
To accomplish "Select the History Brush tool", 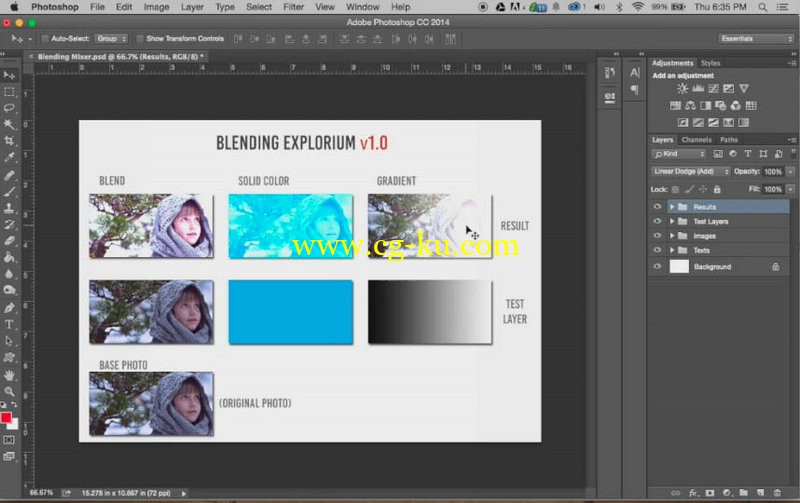I will click(9, 224).
